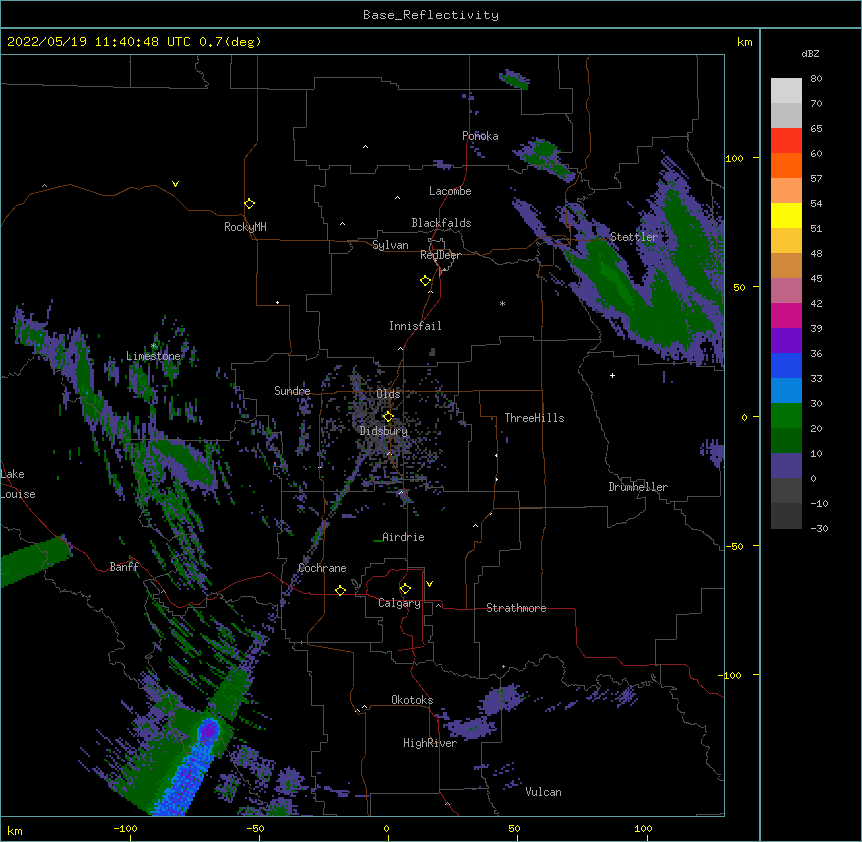Click the violet purple swatch in dBZ legend
The width and height of the screenshot is (862, 842).
786,340
